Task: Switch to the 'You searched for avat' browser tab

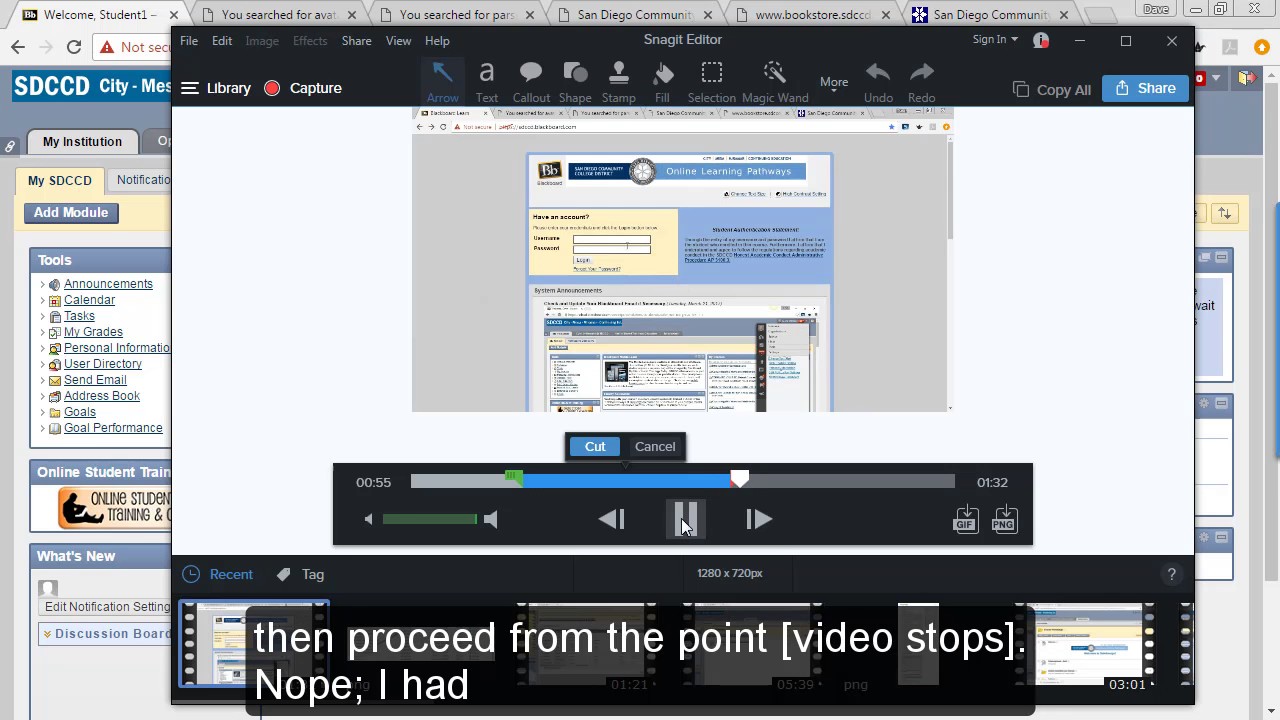Action: coord(278,15)
